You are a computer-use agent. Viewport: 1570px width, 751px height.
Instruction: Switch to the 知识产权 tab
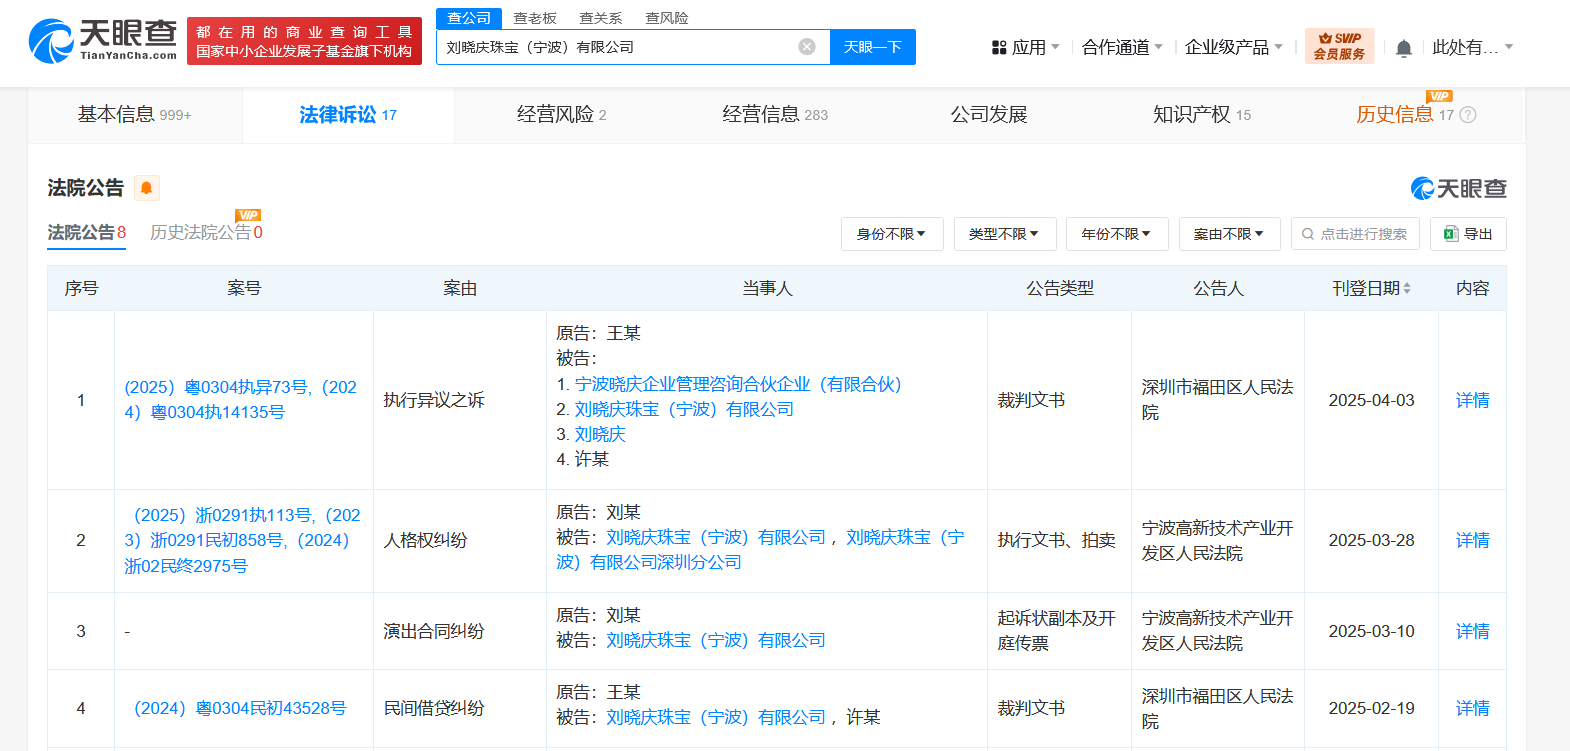(1201, 115)
